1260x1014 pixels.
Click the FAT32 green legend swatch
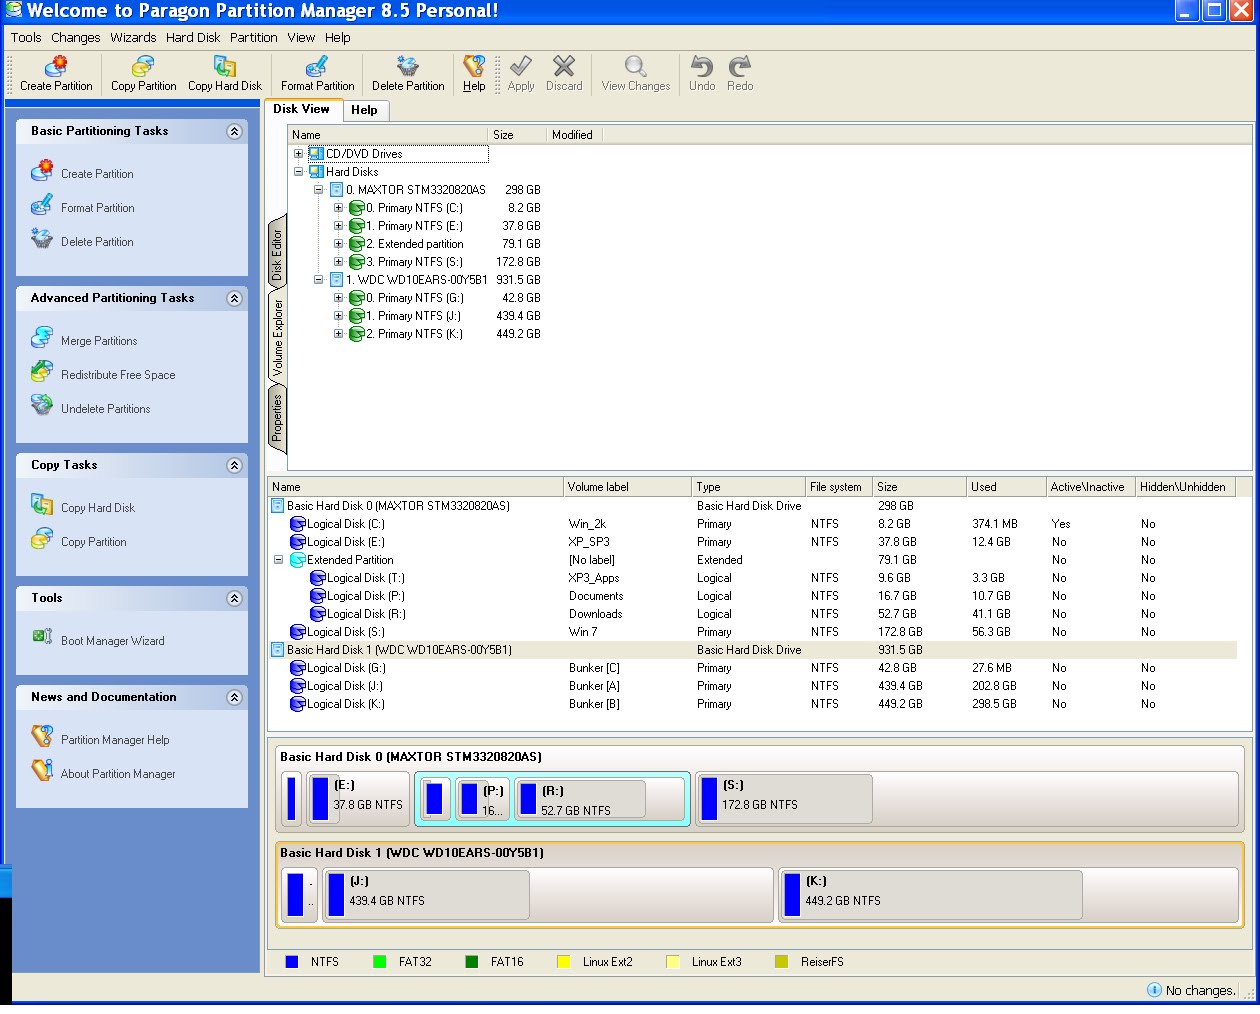pyautogui.click(x=379, y=961)
